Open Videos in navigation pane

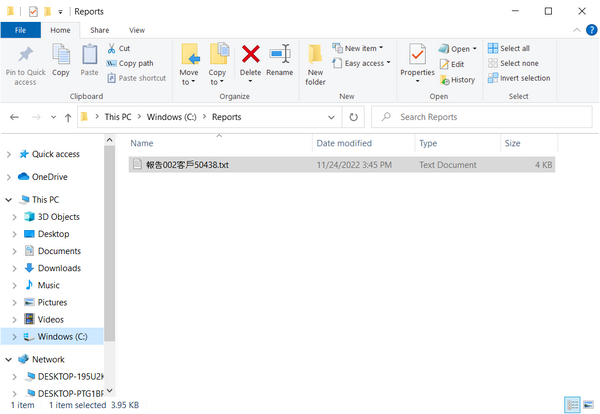coord(44,319)
